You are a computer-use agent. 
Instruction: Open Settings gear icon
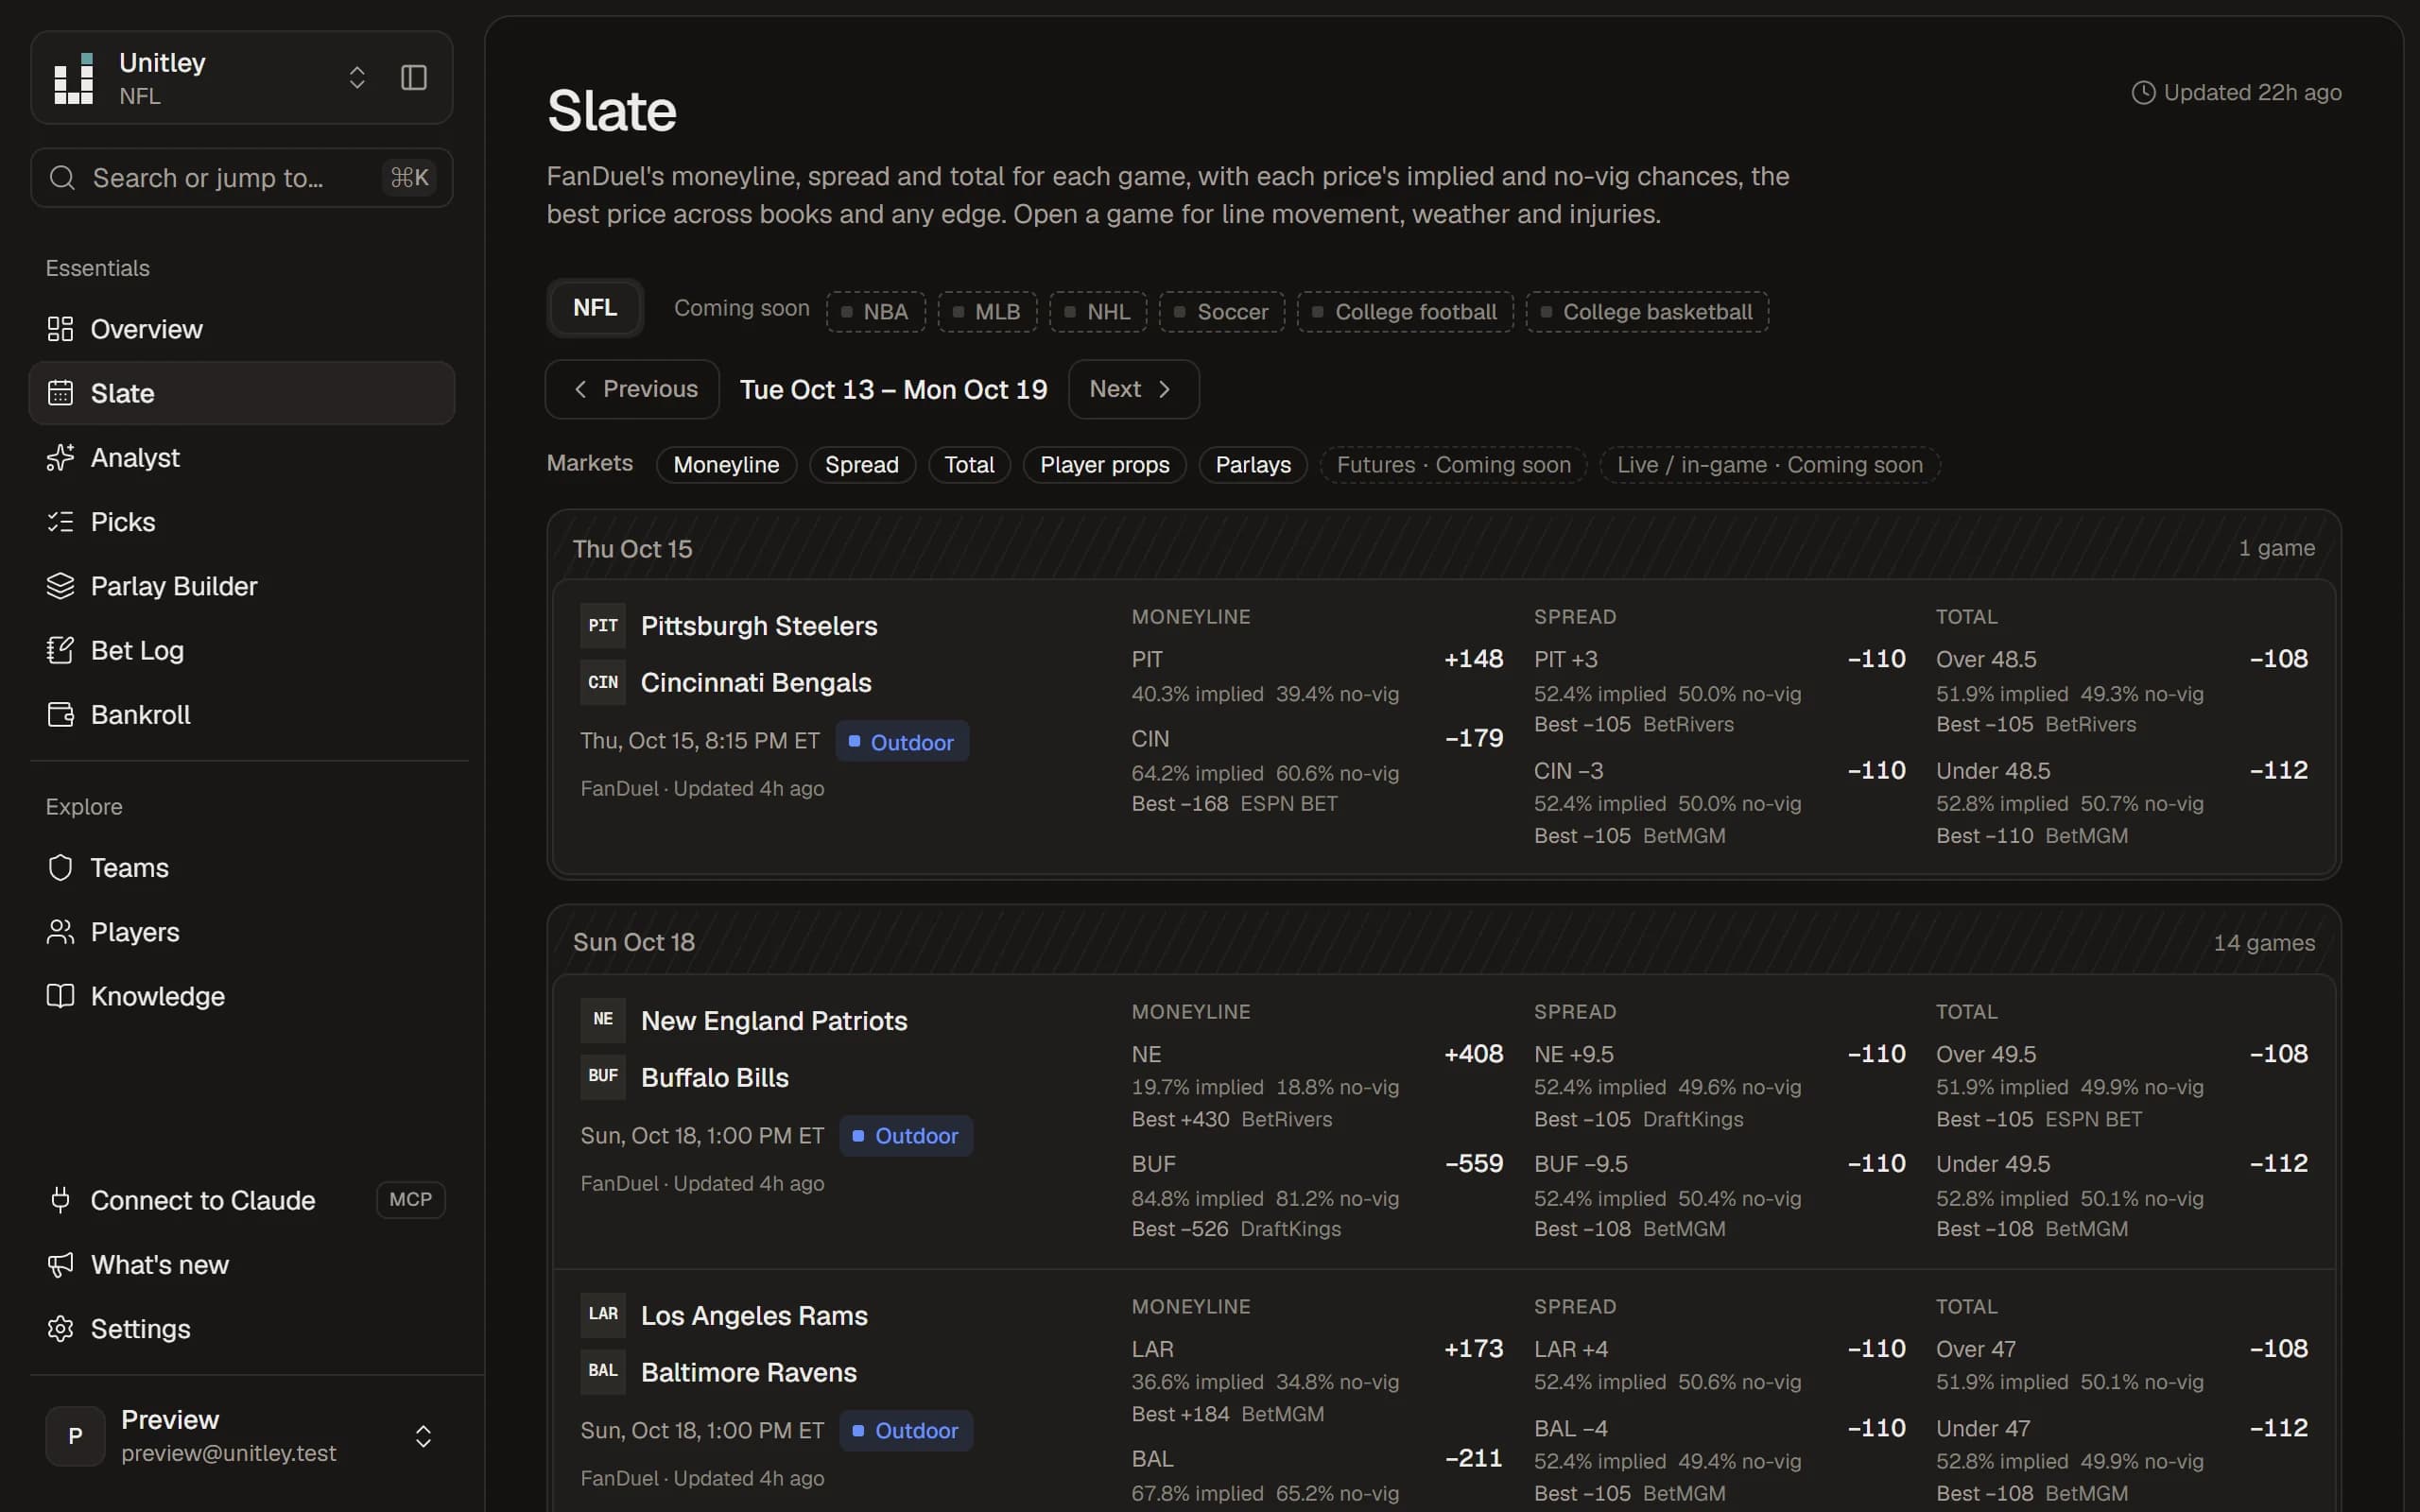click(x=61, y=1329)
